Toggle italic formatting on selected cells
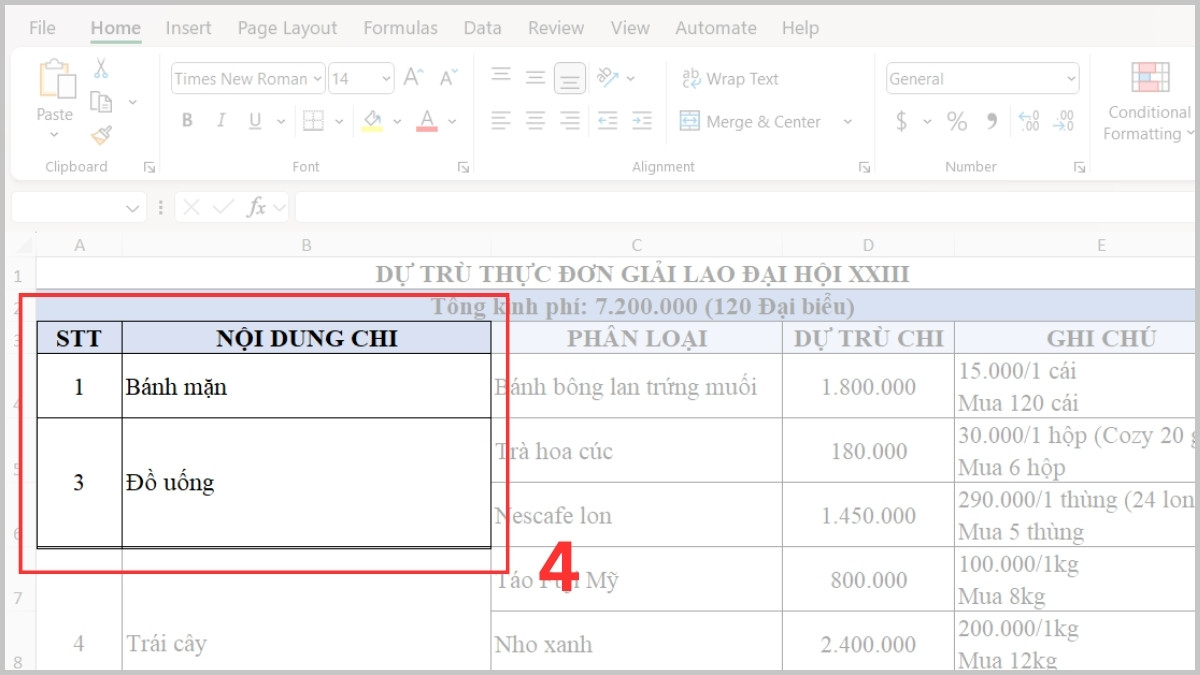Screen dimensions: 1200x675 (x=221, y=120)
